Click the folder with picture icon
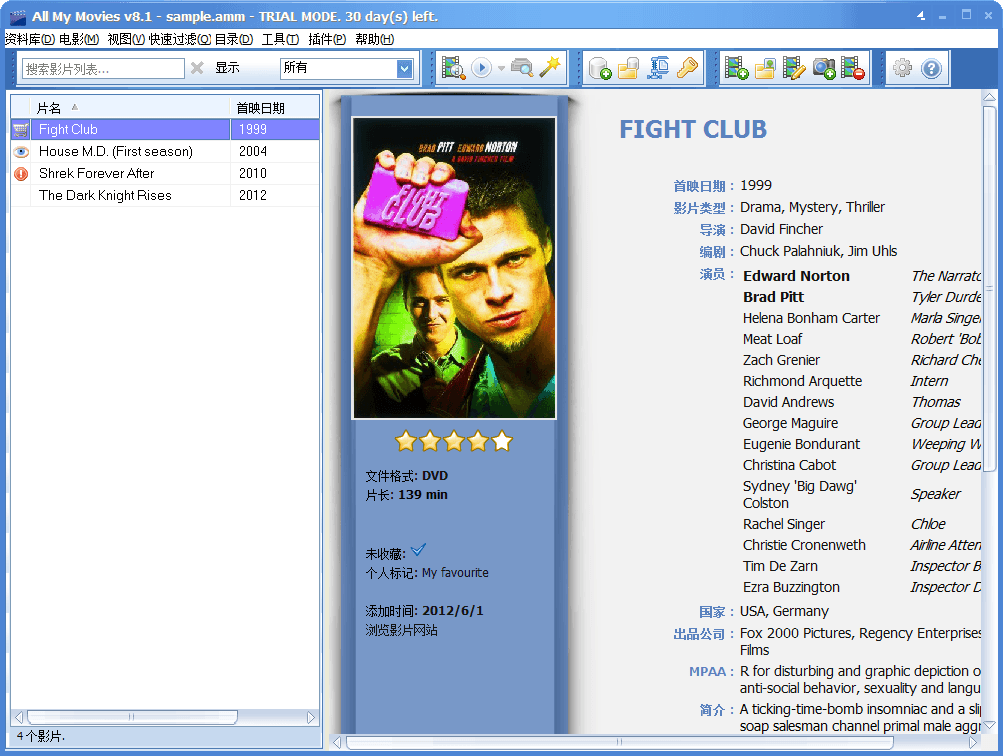The height and width of the screenshot is (756, 1003). coord(765,68)
